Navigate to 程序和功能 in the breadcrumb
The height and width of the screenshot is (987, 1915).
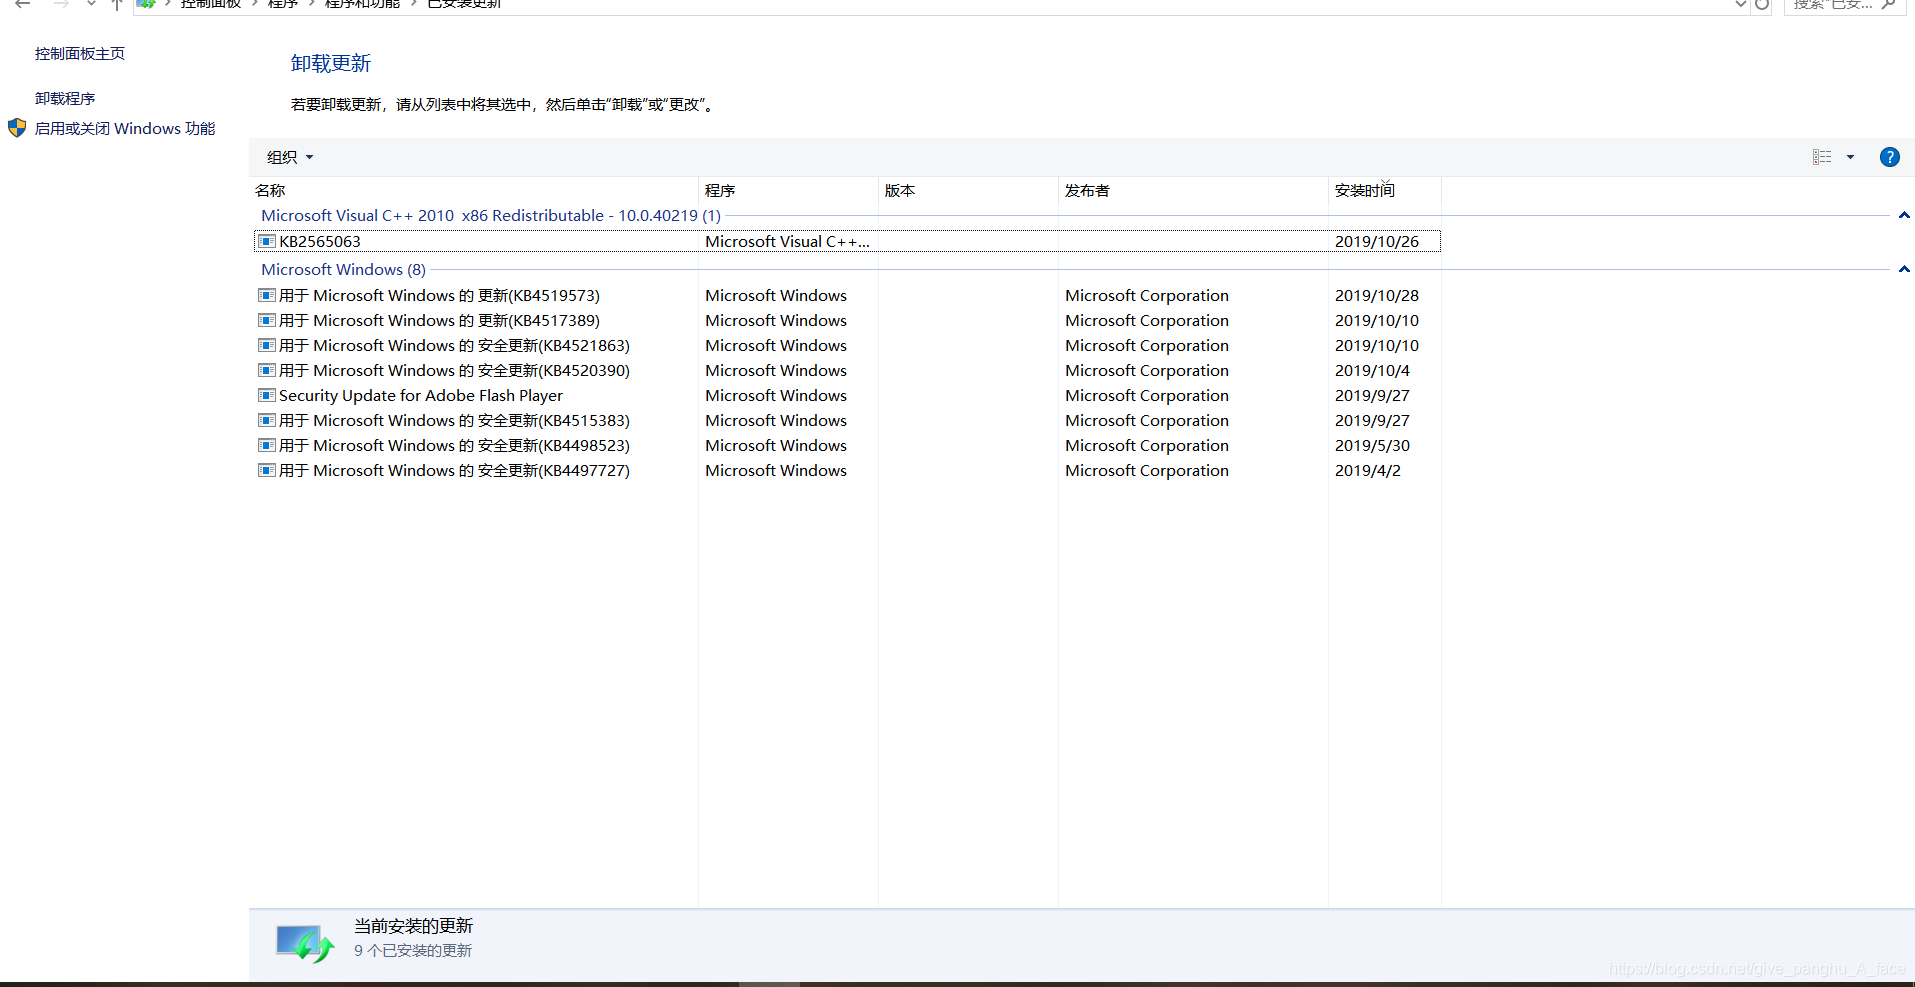(362, 4)
